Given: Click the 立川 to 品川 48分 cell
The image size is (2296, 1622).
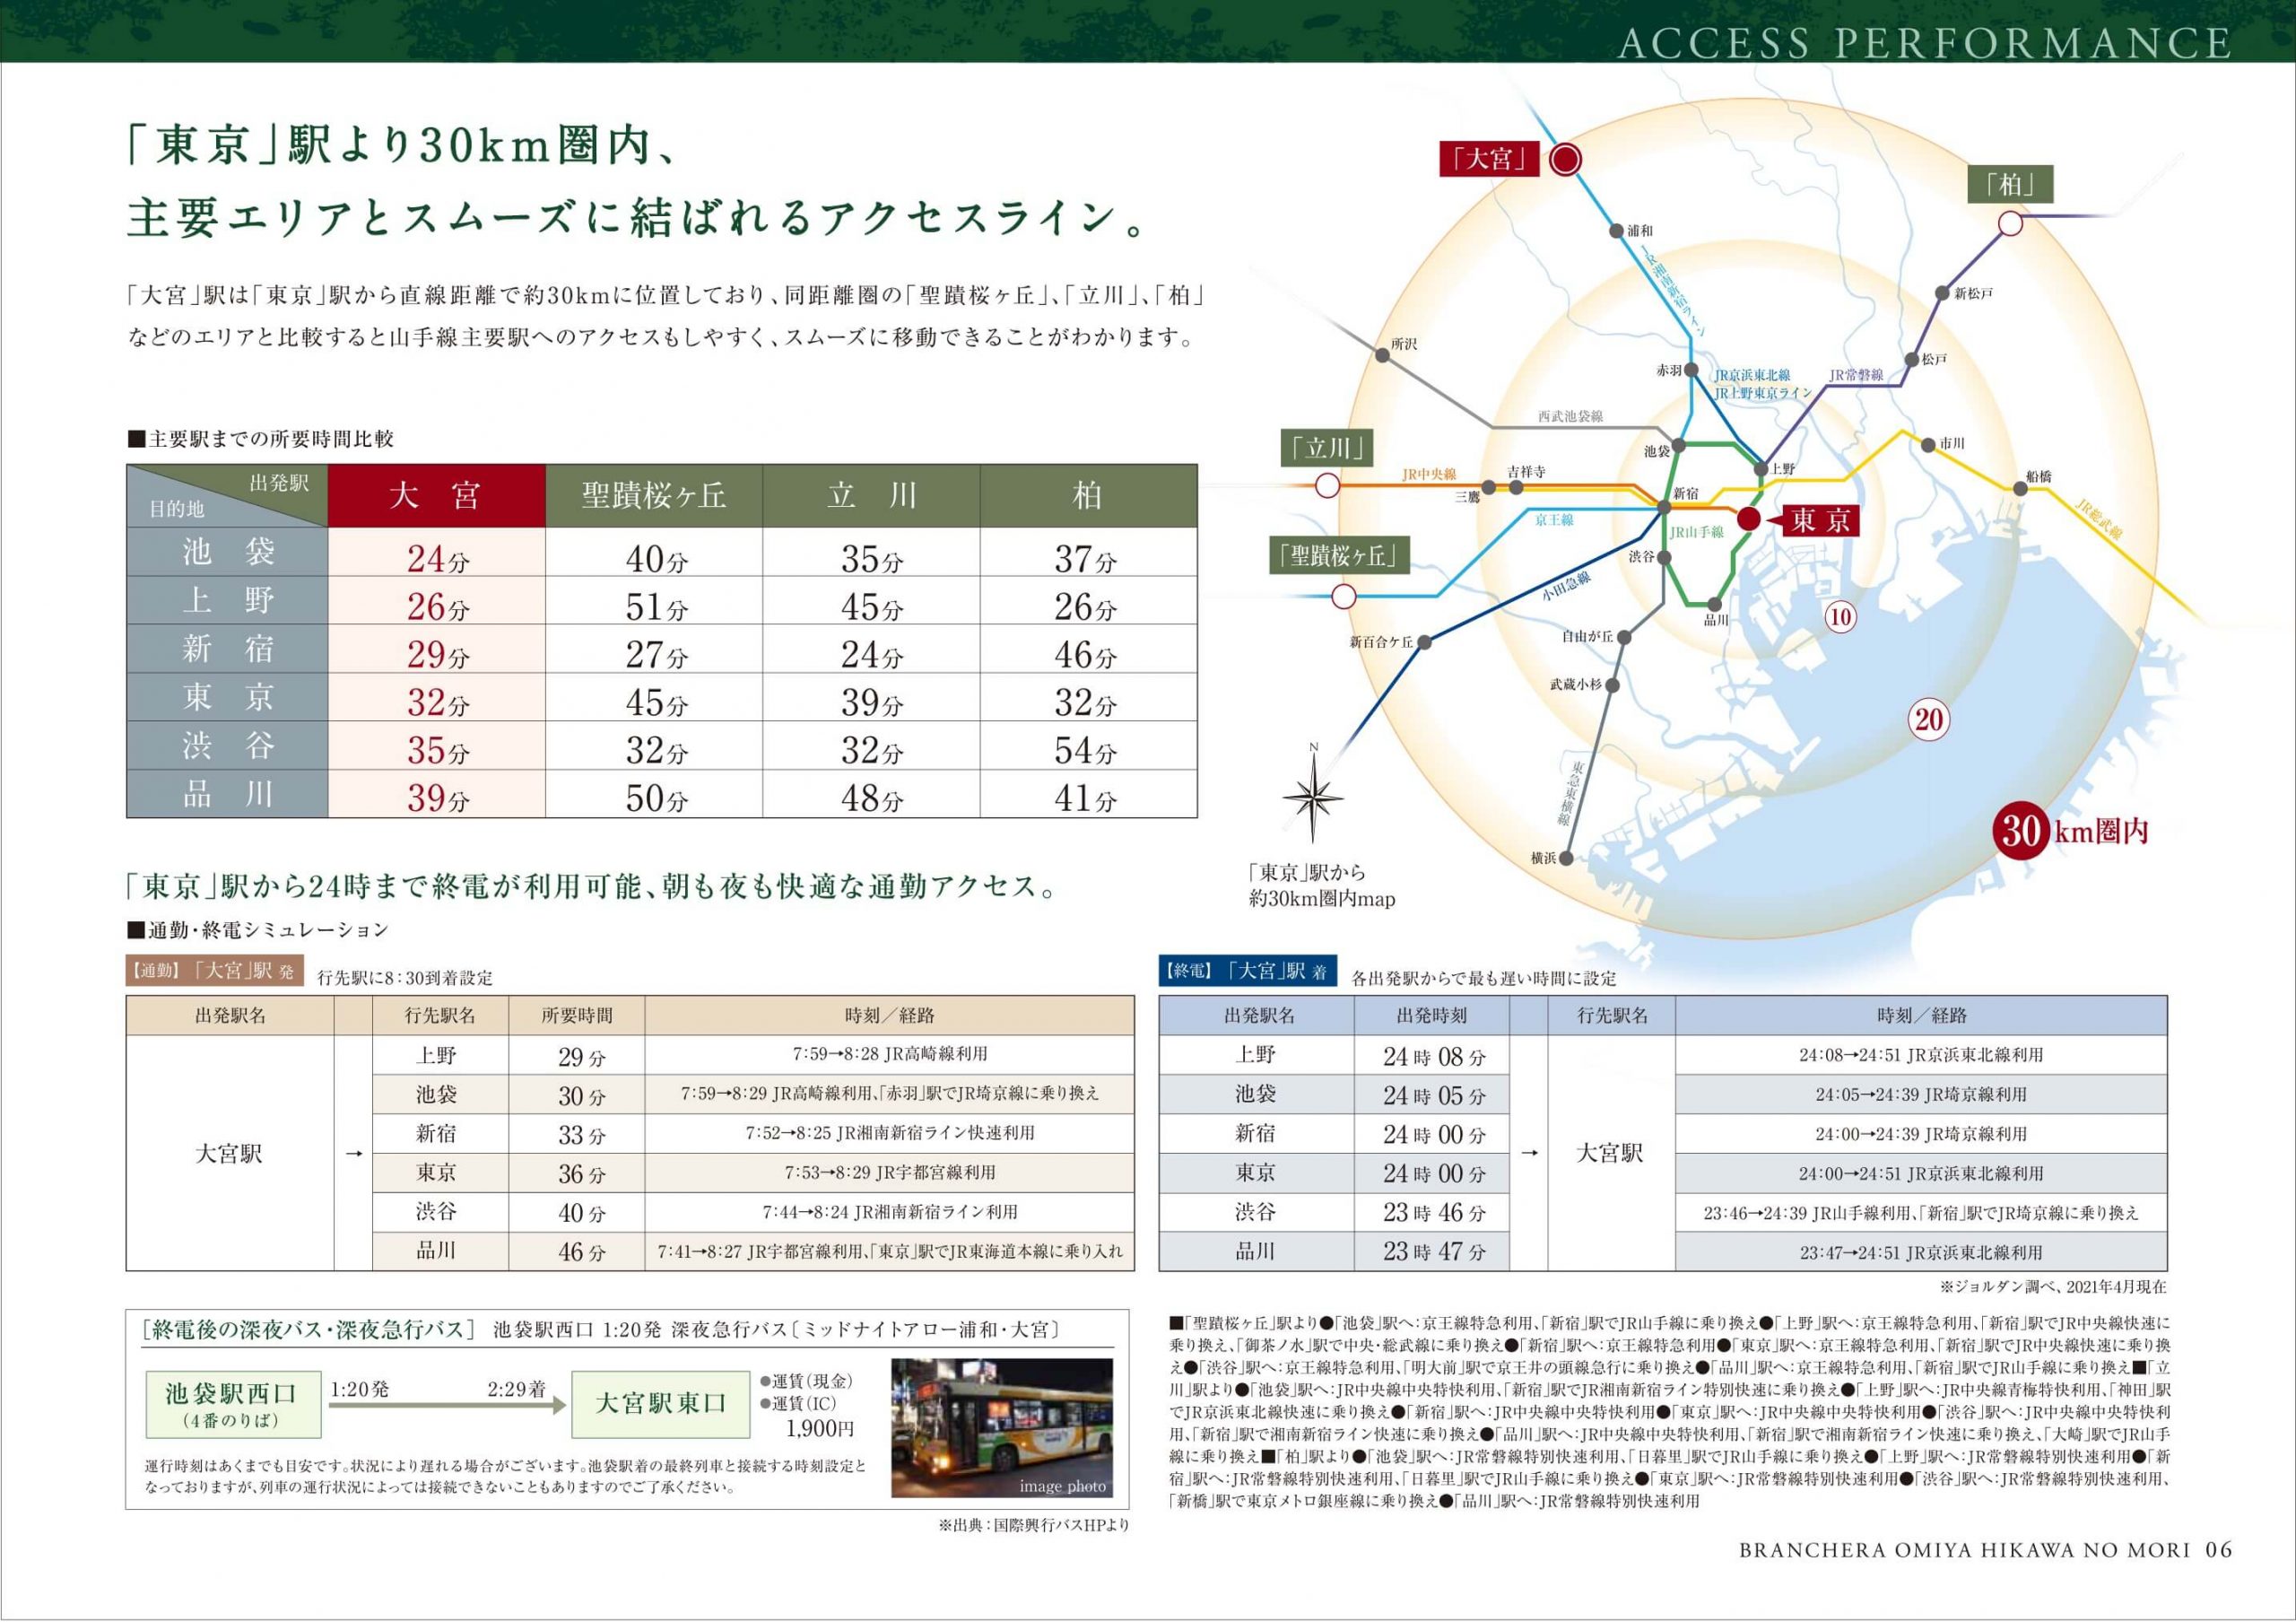Looking at the screenshot, I should click(871, 794).
